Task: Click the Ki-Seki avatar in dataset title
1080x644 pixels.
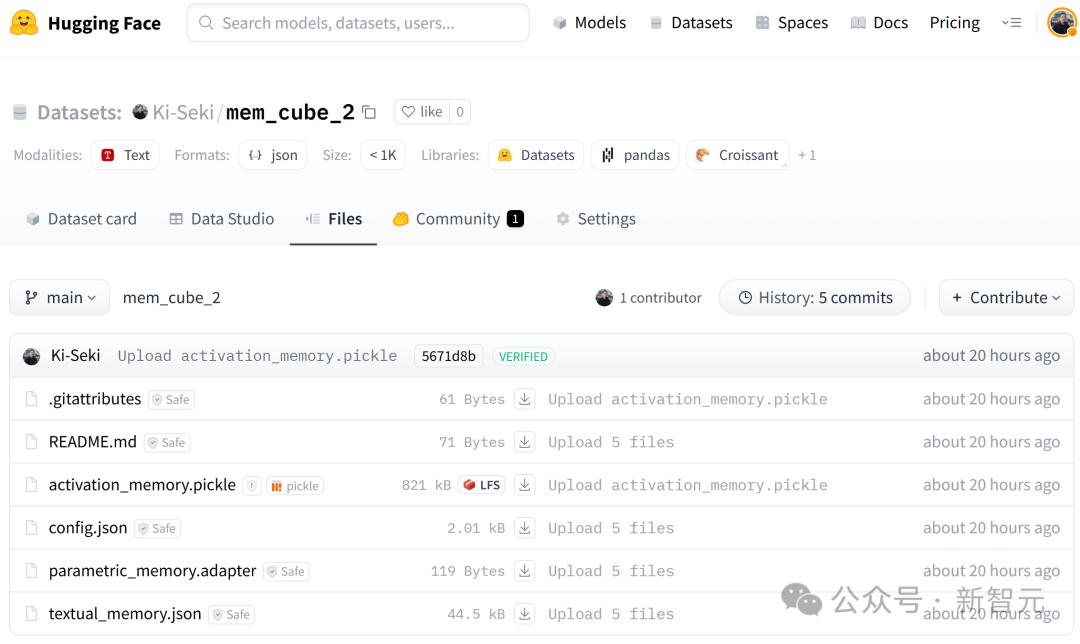Action: [140, 112]
